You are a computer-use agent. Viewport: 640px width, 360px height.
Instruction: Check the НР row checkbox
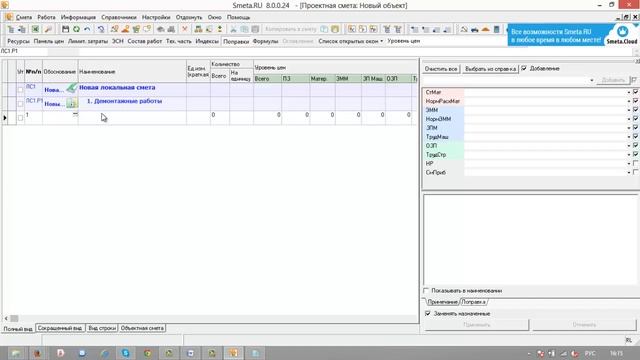pos(636,163)
